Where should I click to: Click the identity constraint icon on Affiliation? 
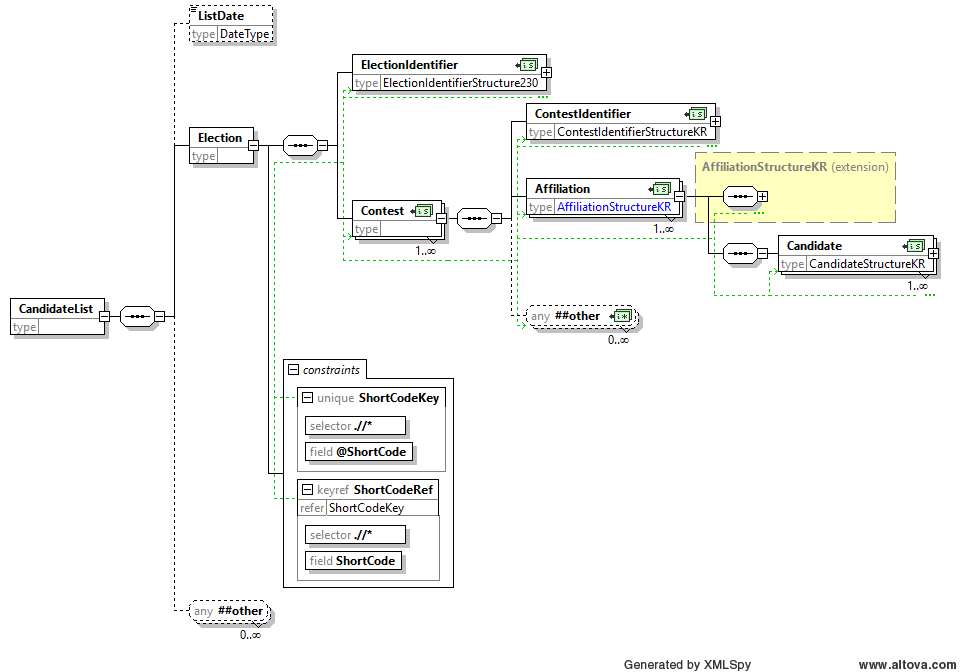[x=660, y=189]
